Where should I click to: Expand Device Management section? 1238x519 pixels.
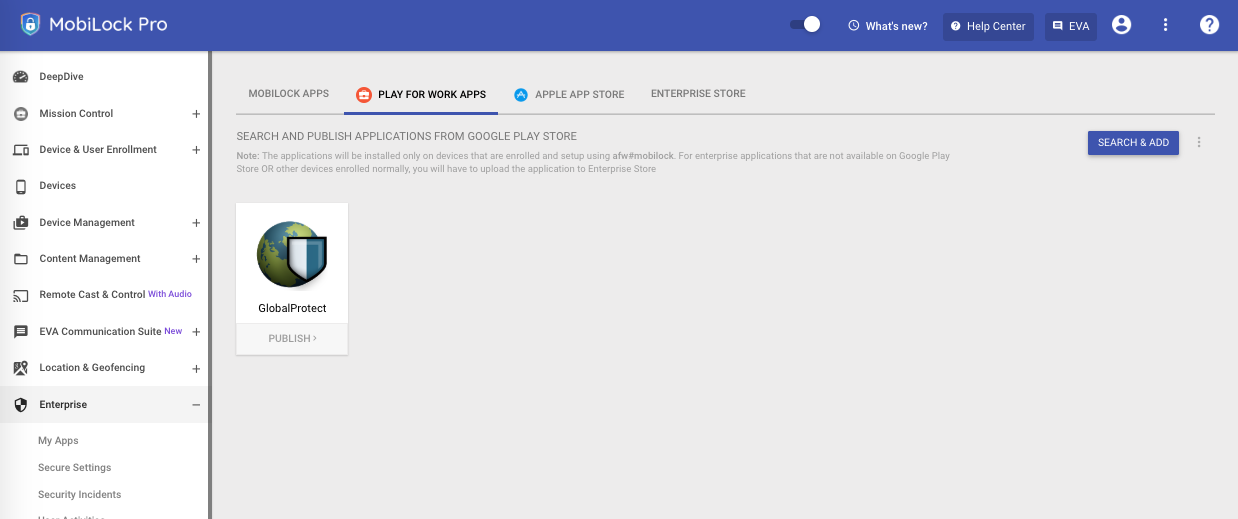(196, 223)
